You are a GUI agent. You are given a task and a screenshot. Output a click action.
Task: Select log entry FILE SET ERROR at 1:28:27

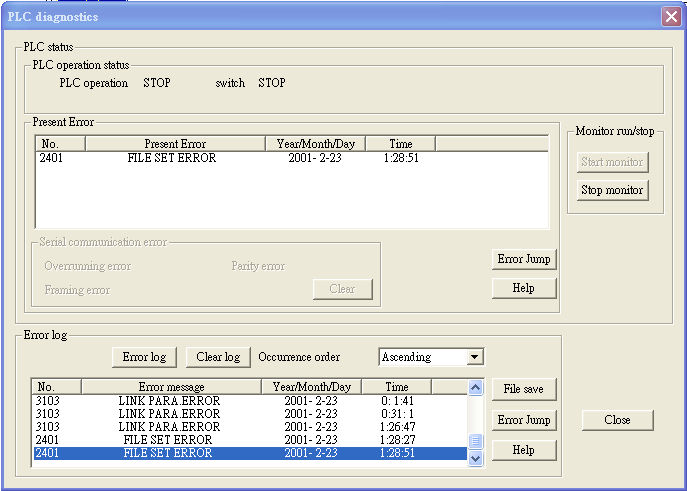point(170,440)
